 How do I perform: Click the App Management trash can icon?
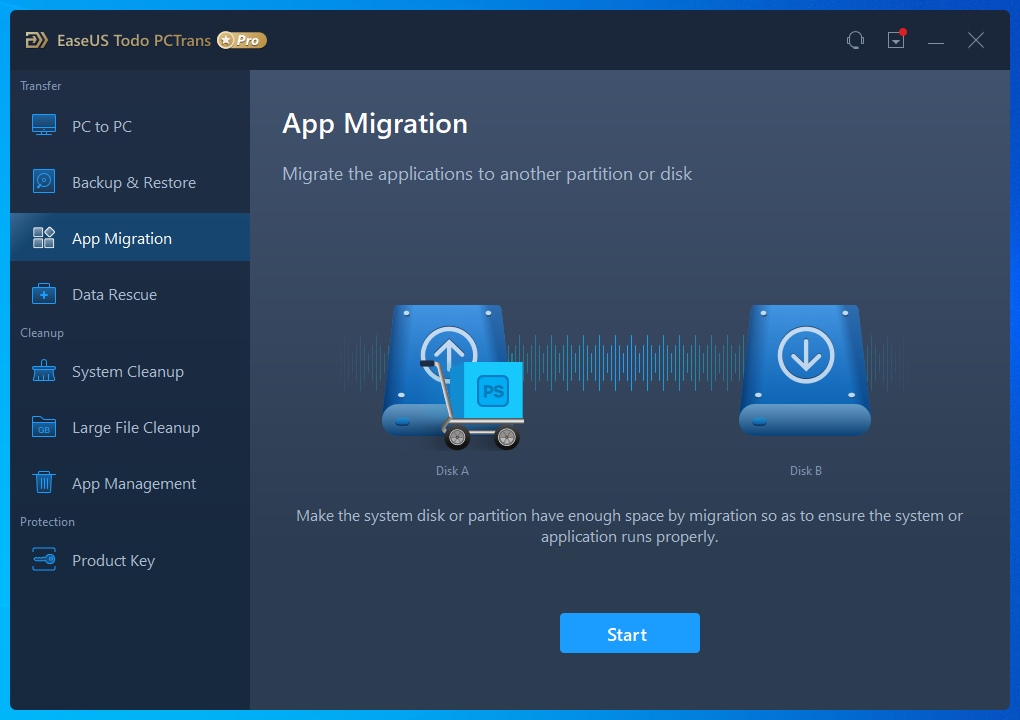44,483
